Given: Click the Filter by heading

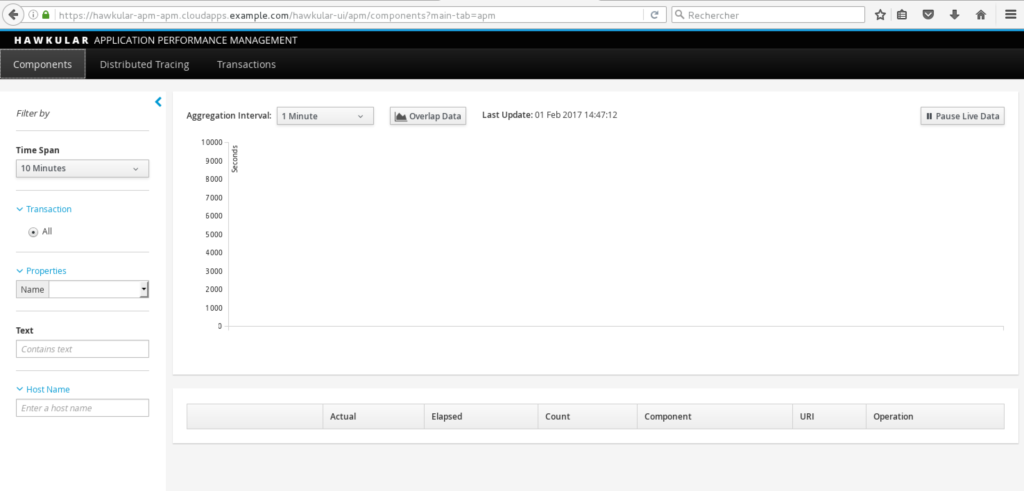Looking at the screenshot, I should (33, 114).
